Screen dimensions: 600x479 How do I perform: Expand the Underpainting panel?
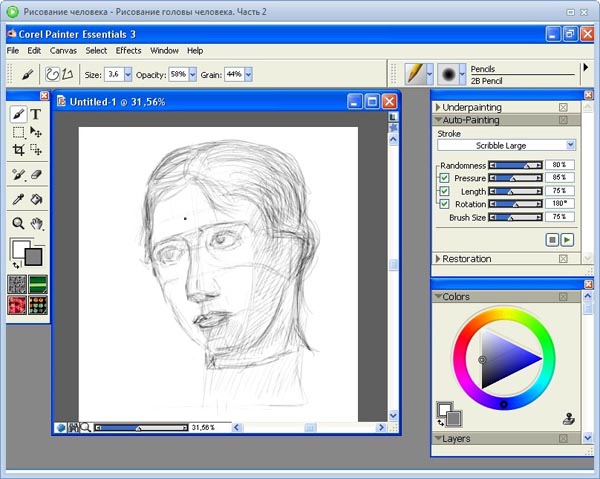(439, 107)
